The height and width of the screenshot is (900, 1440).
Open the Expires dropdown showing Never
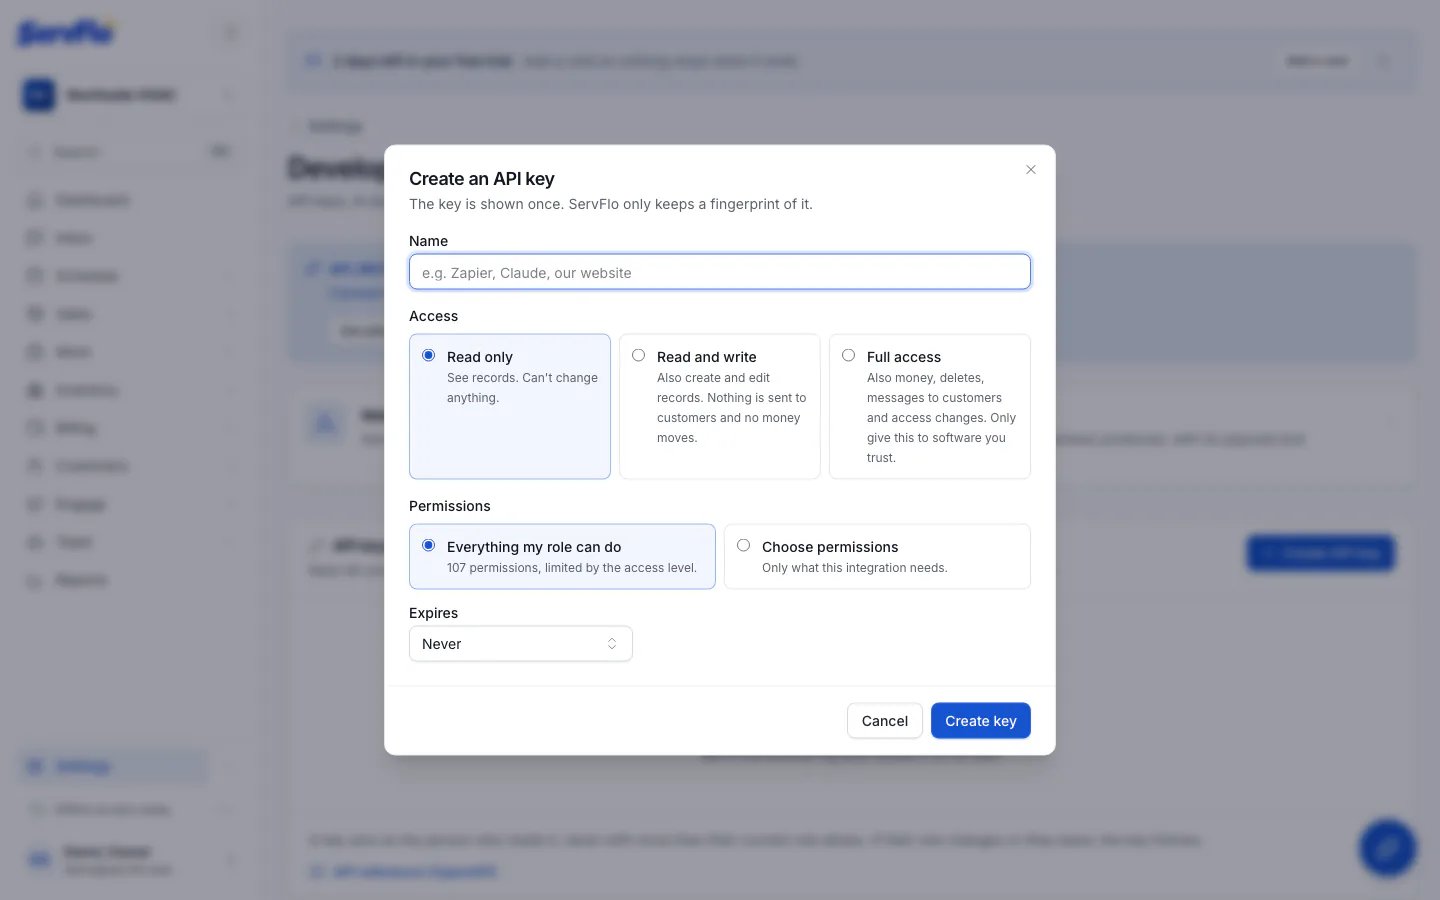pos(521,644)
